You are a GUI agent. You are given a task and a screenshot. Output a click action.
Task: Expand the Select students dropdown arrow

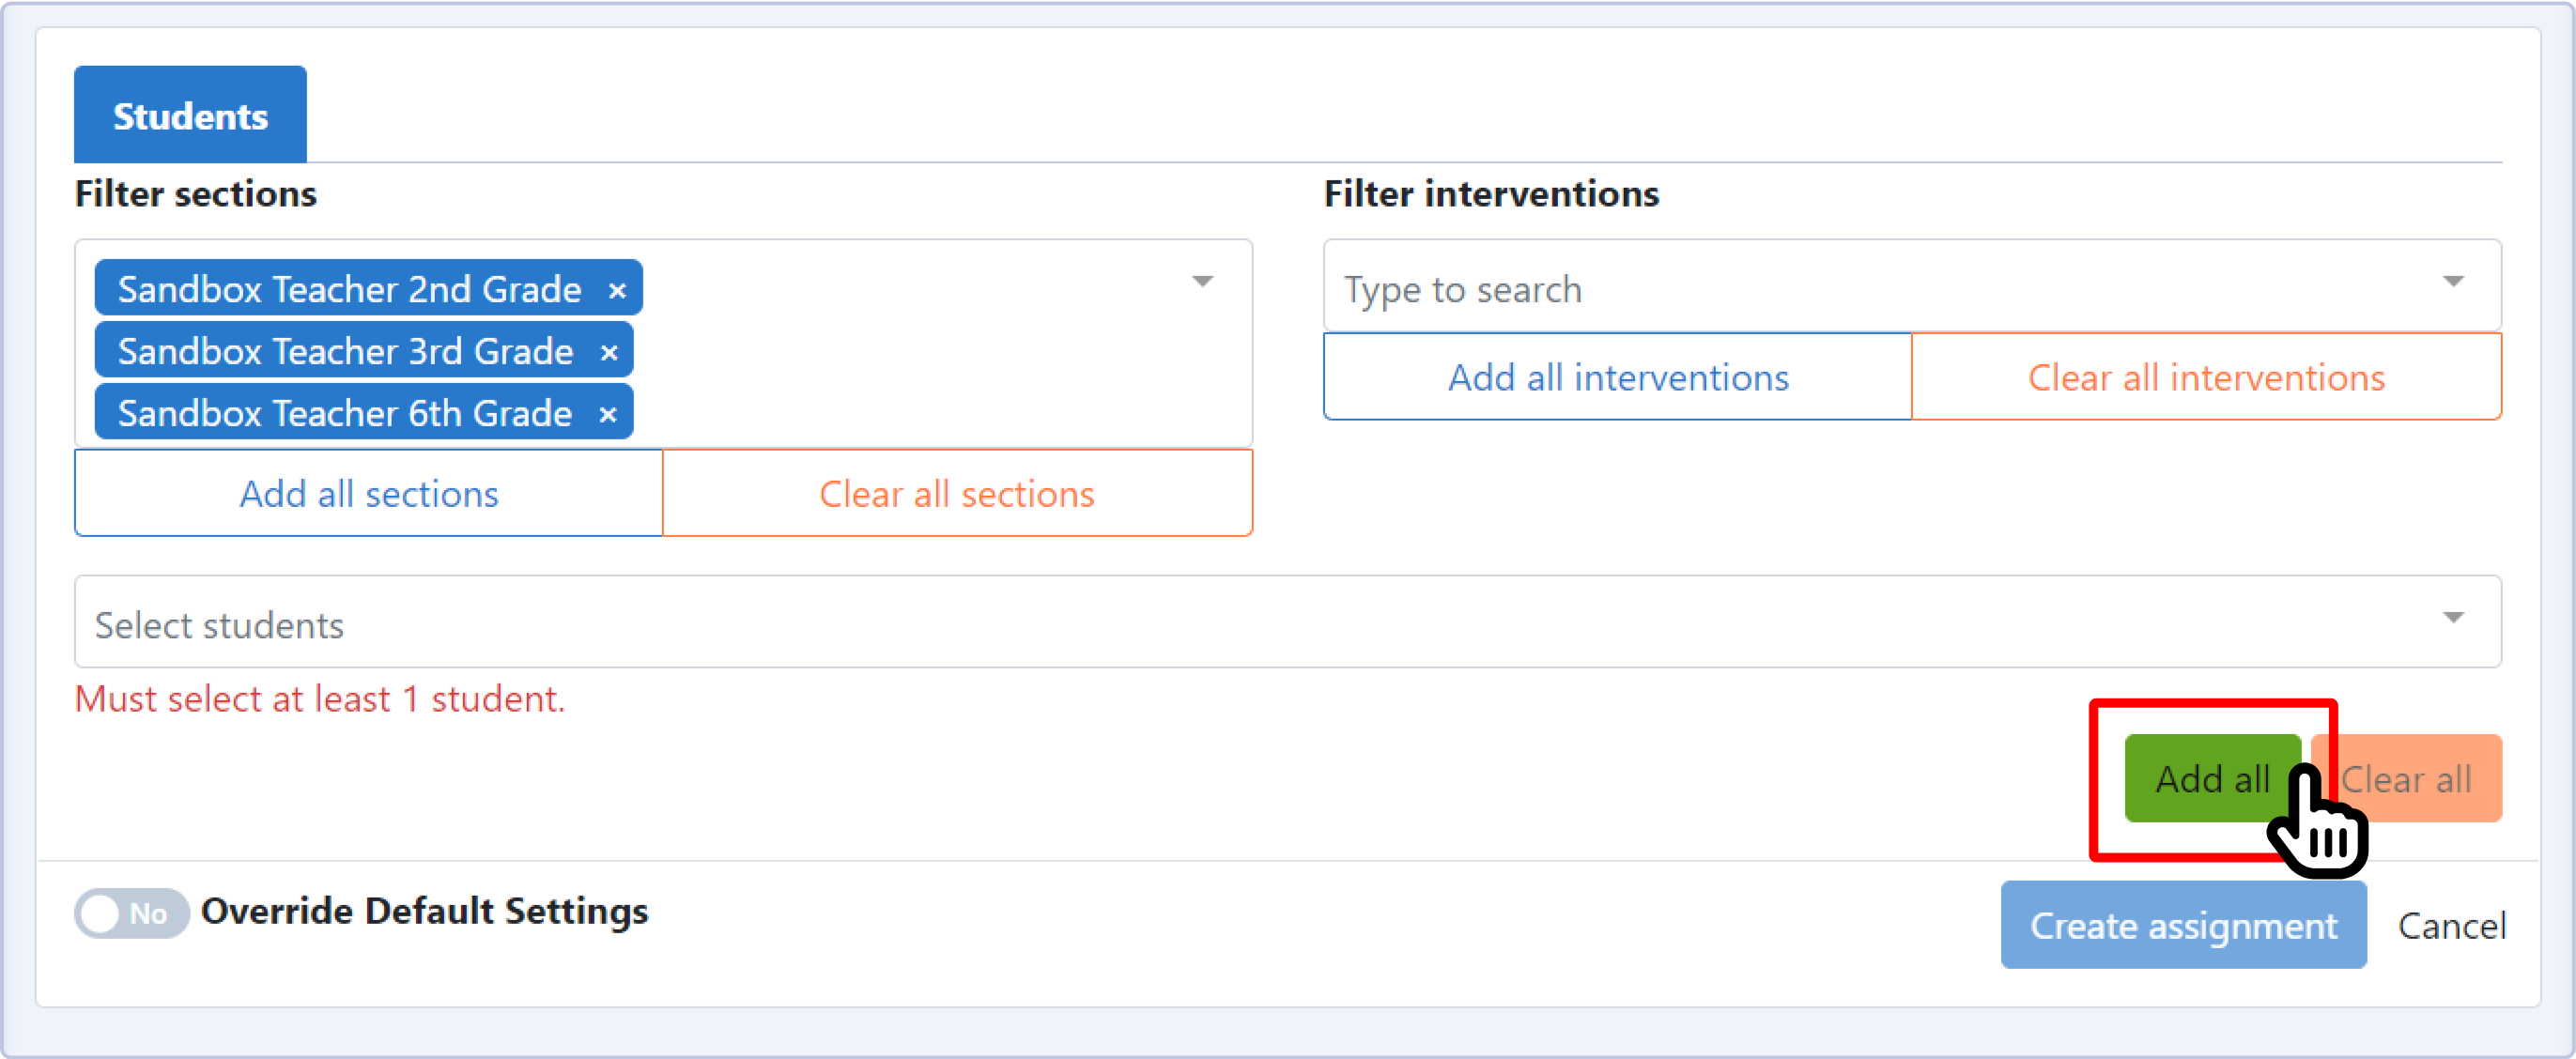point(2452,618)
